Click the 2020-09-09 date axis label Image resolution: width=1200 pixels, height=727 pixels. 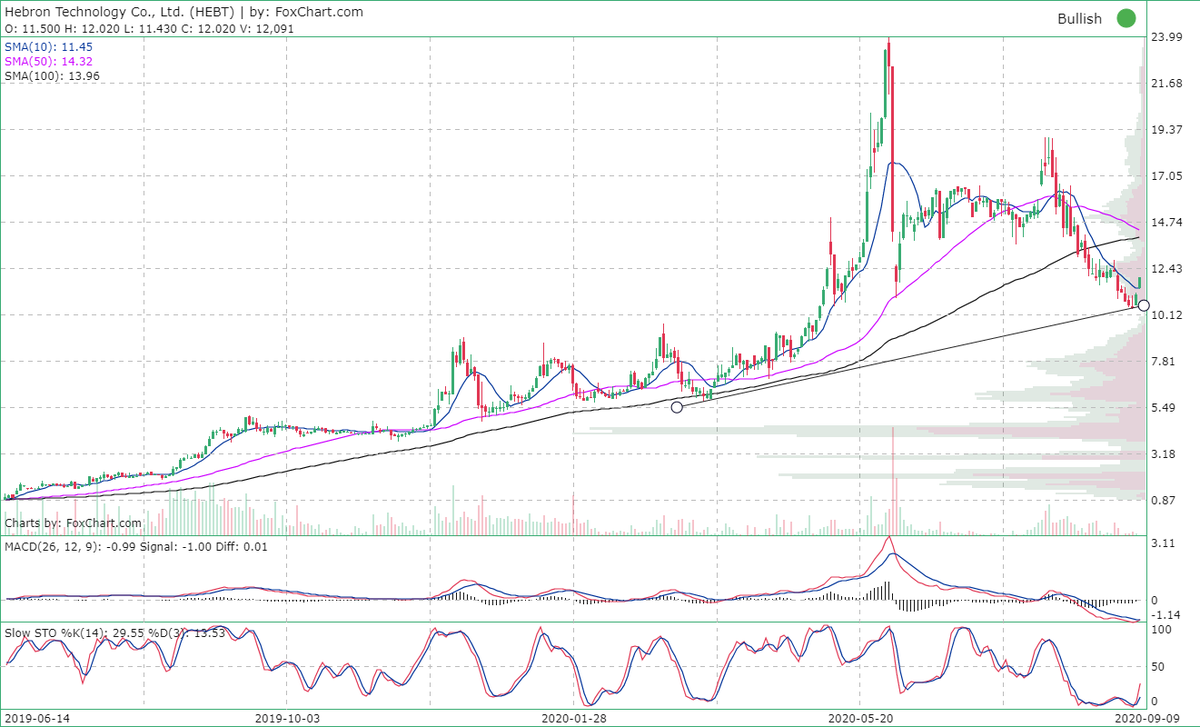[1145, 718]
